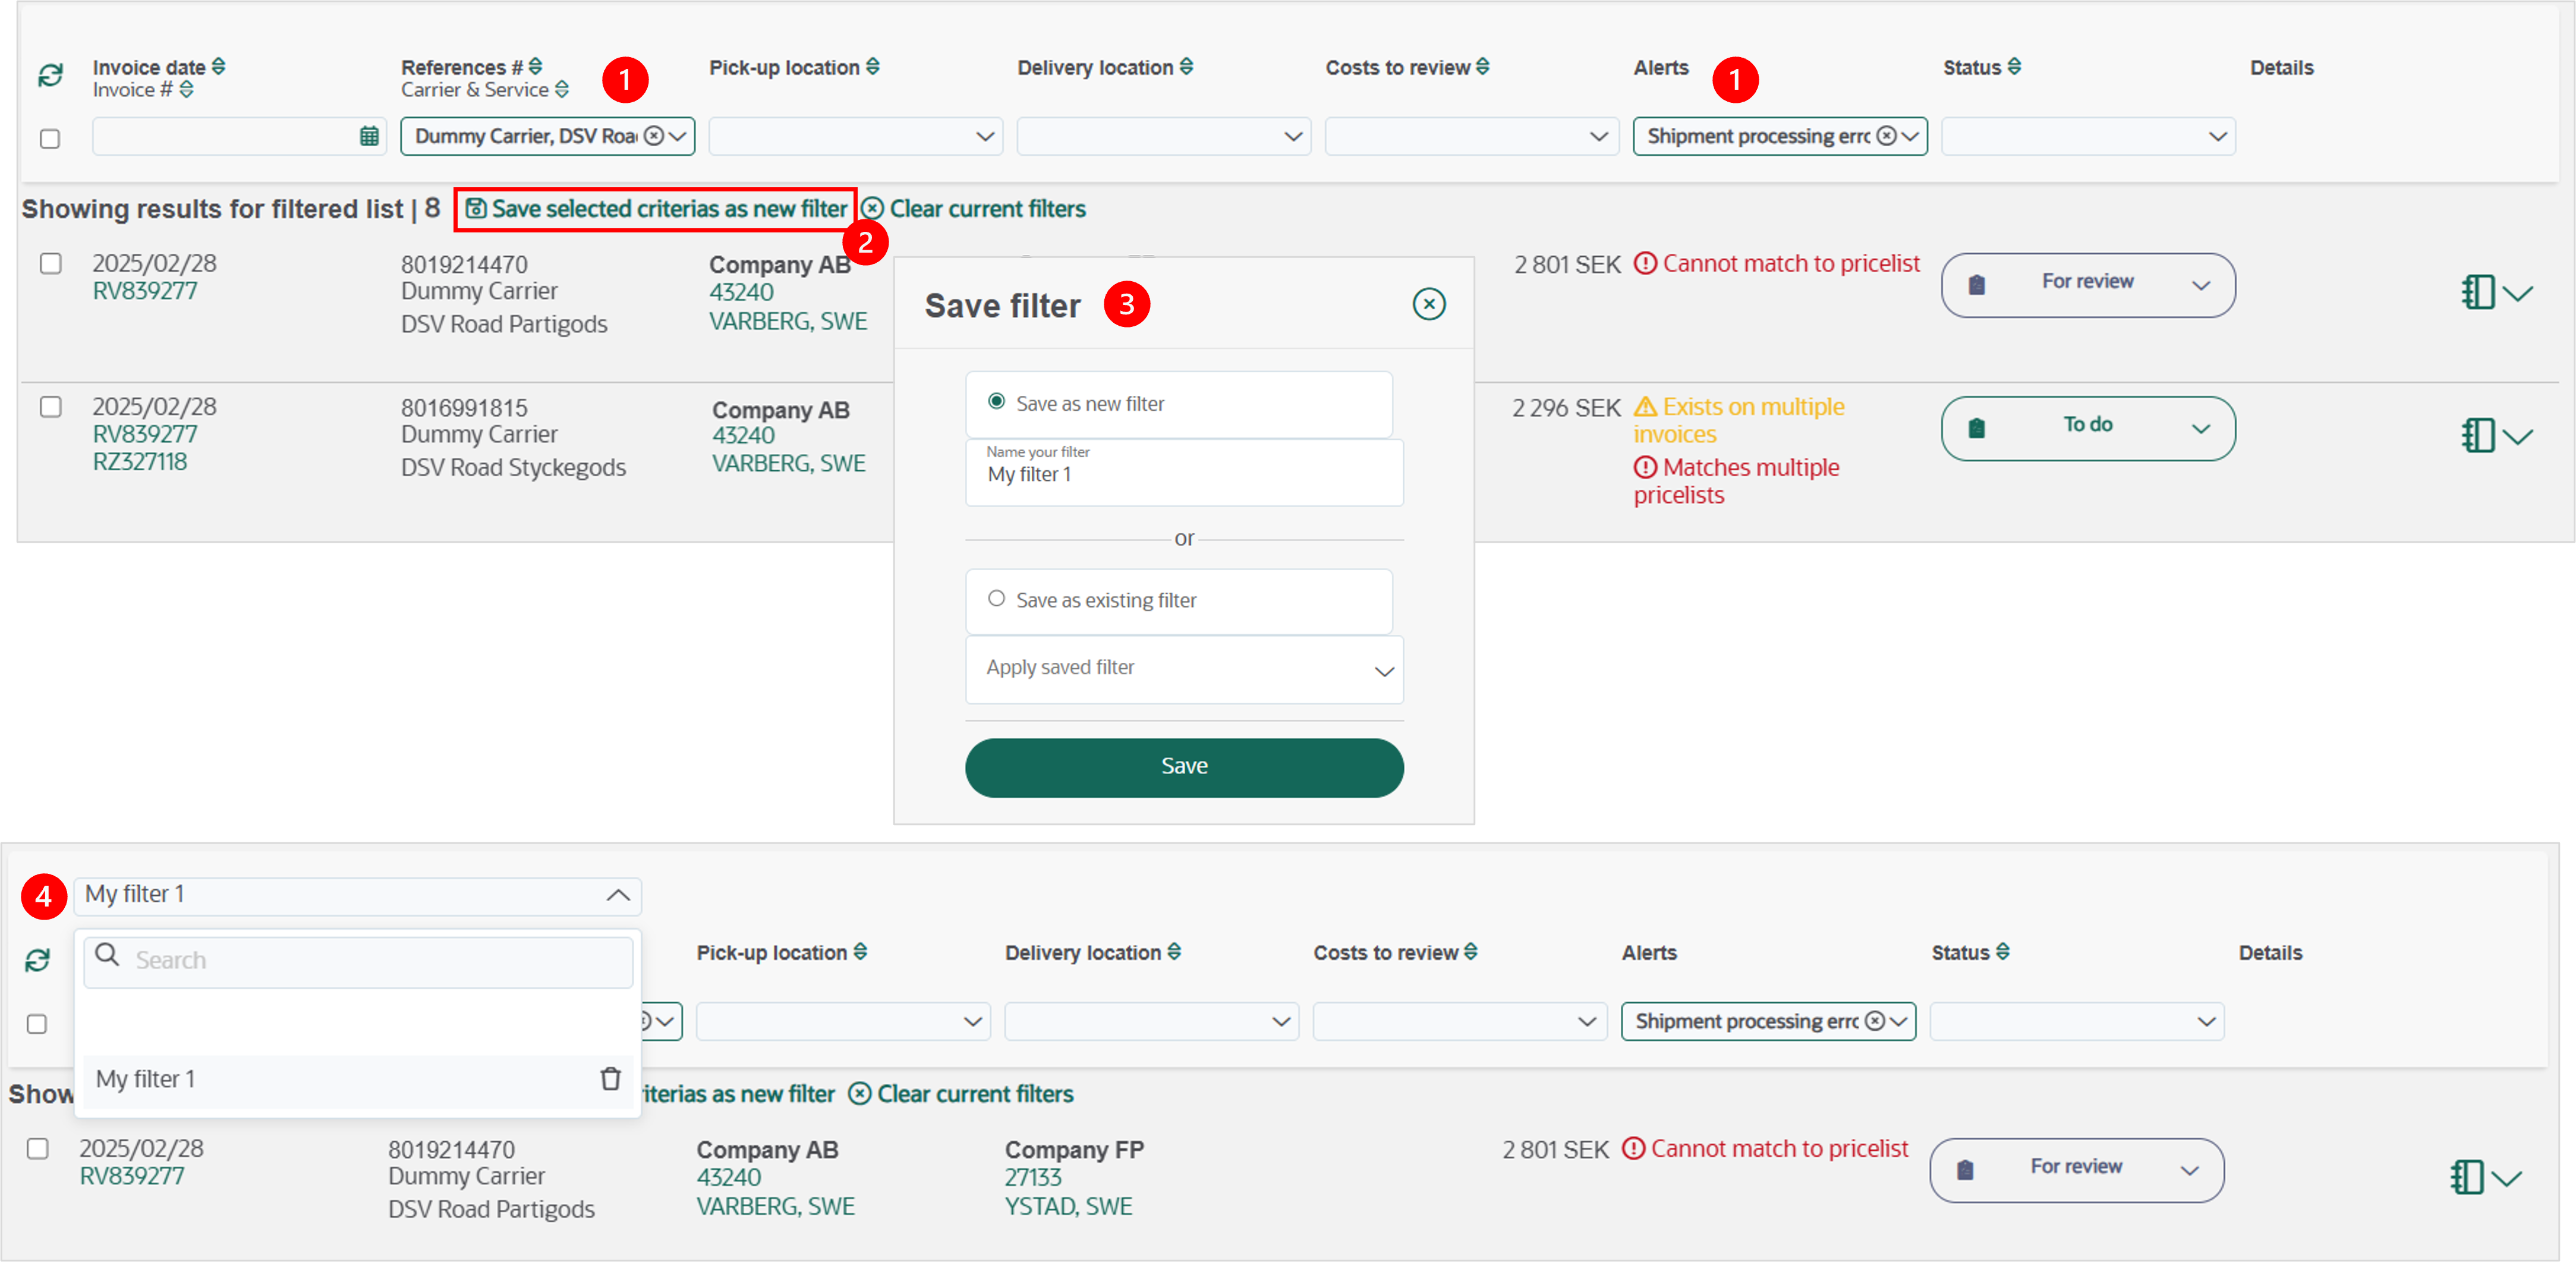The image size is (2576, 1262).
Task: Open Delivery location filter dropdown in top table
Action: click(x=1164, y=136)
